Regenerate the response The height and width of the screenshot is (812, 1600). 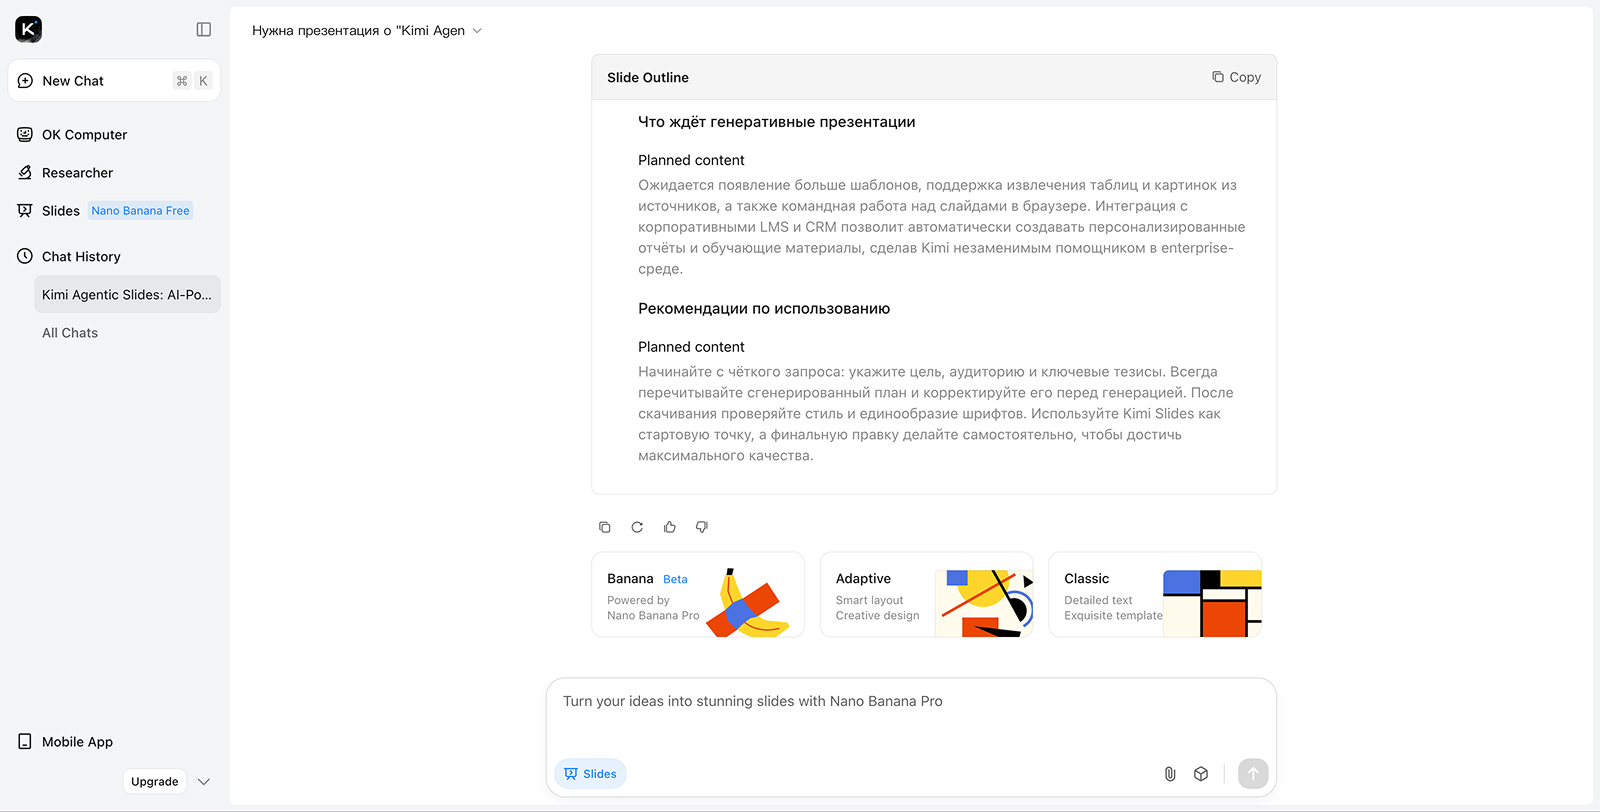(x=637, y=527)
